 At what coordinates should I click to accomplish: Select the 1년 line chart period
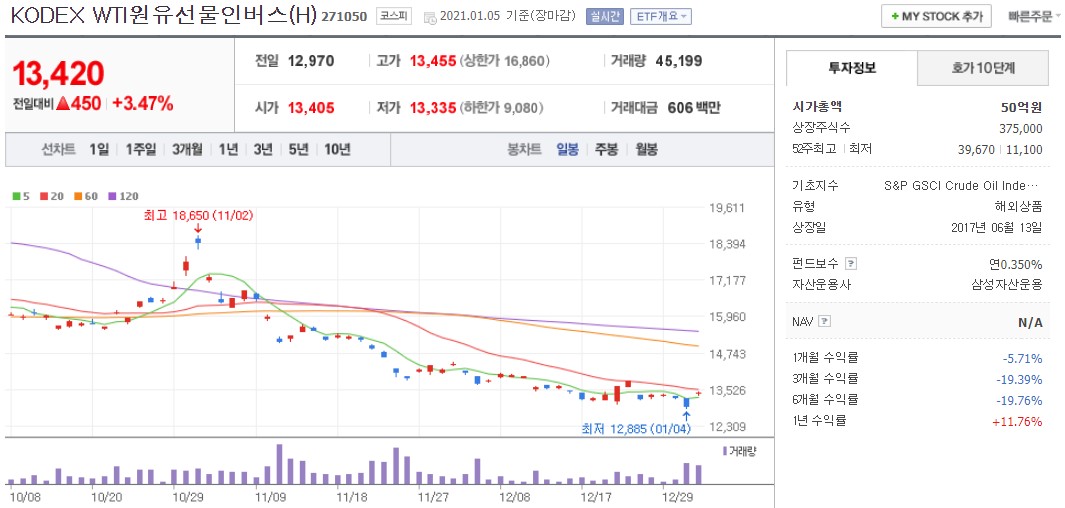(x=228, y=149)
